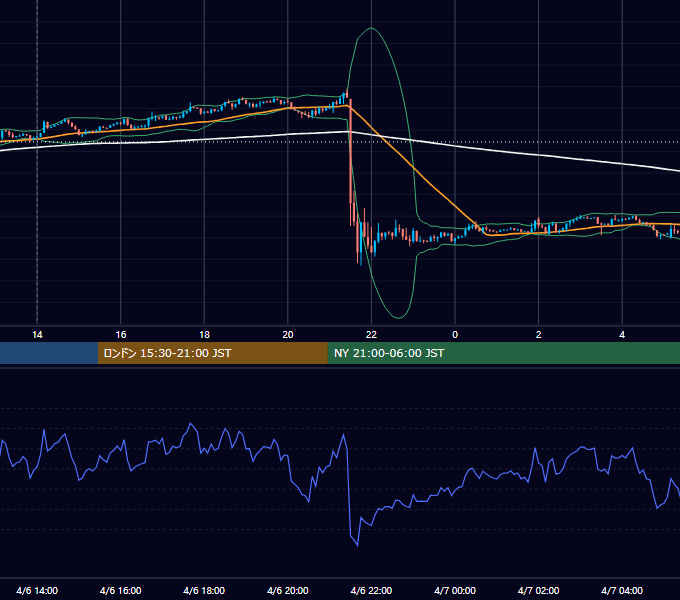Click the hour label 16 on the price chart axis

click(x=121, y=335)
